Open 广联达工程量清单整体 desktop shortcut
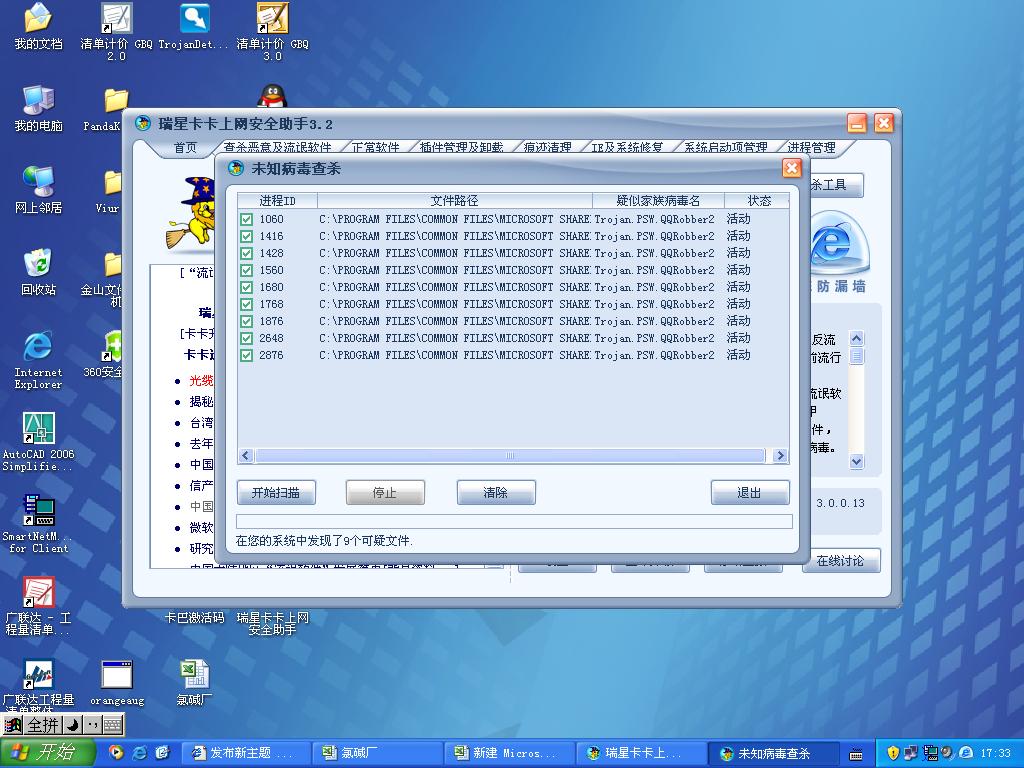The width and height of the screenshot is (1024, 768). [38, 684]
